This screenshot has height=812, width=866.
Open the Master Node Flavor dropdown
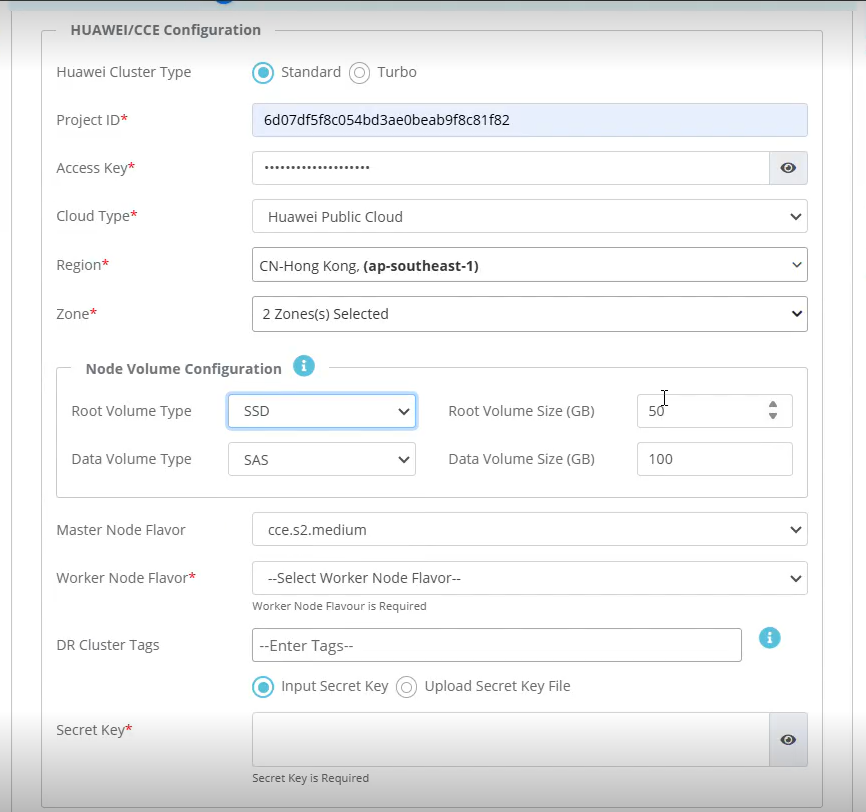(x=530, y=530)
